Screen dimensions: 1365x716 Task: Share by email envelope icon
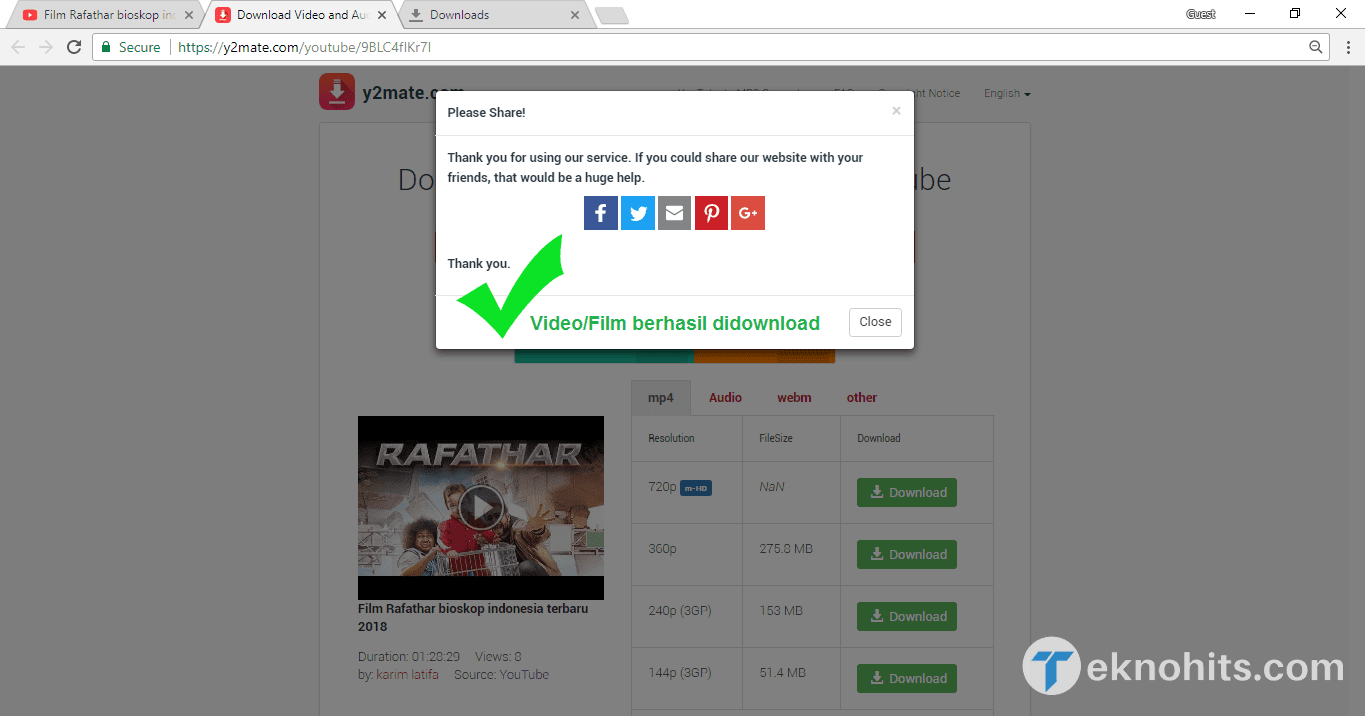point(674,213)
